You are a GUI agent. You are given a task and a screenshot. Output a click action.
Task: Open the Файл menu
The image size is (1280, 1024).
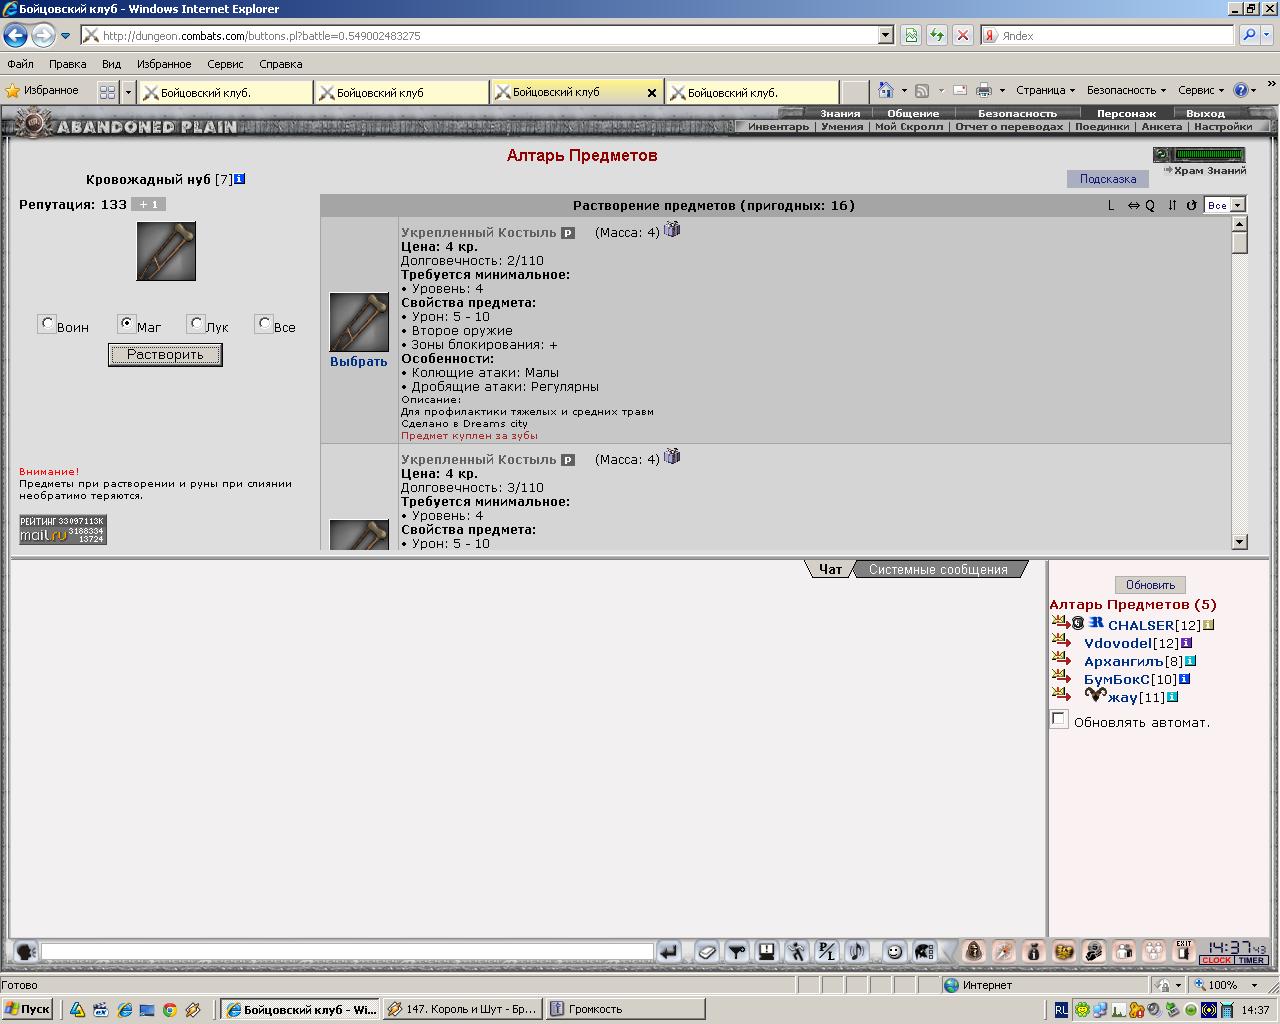(20, 64)
